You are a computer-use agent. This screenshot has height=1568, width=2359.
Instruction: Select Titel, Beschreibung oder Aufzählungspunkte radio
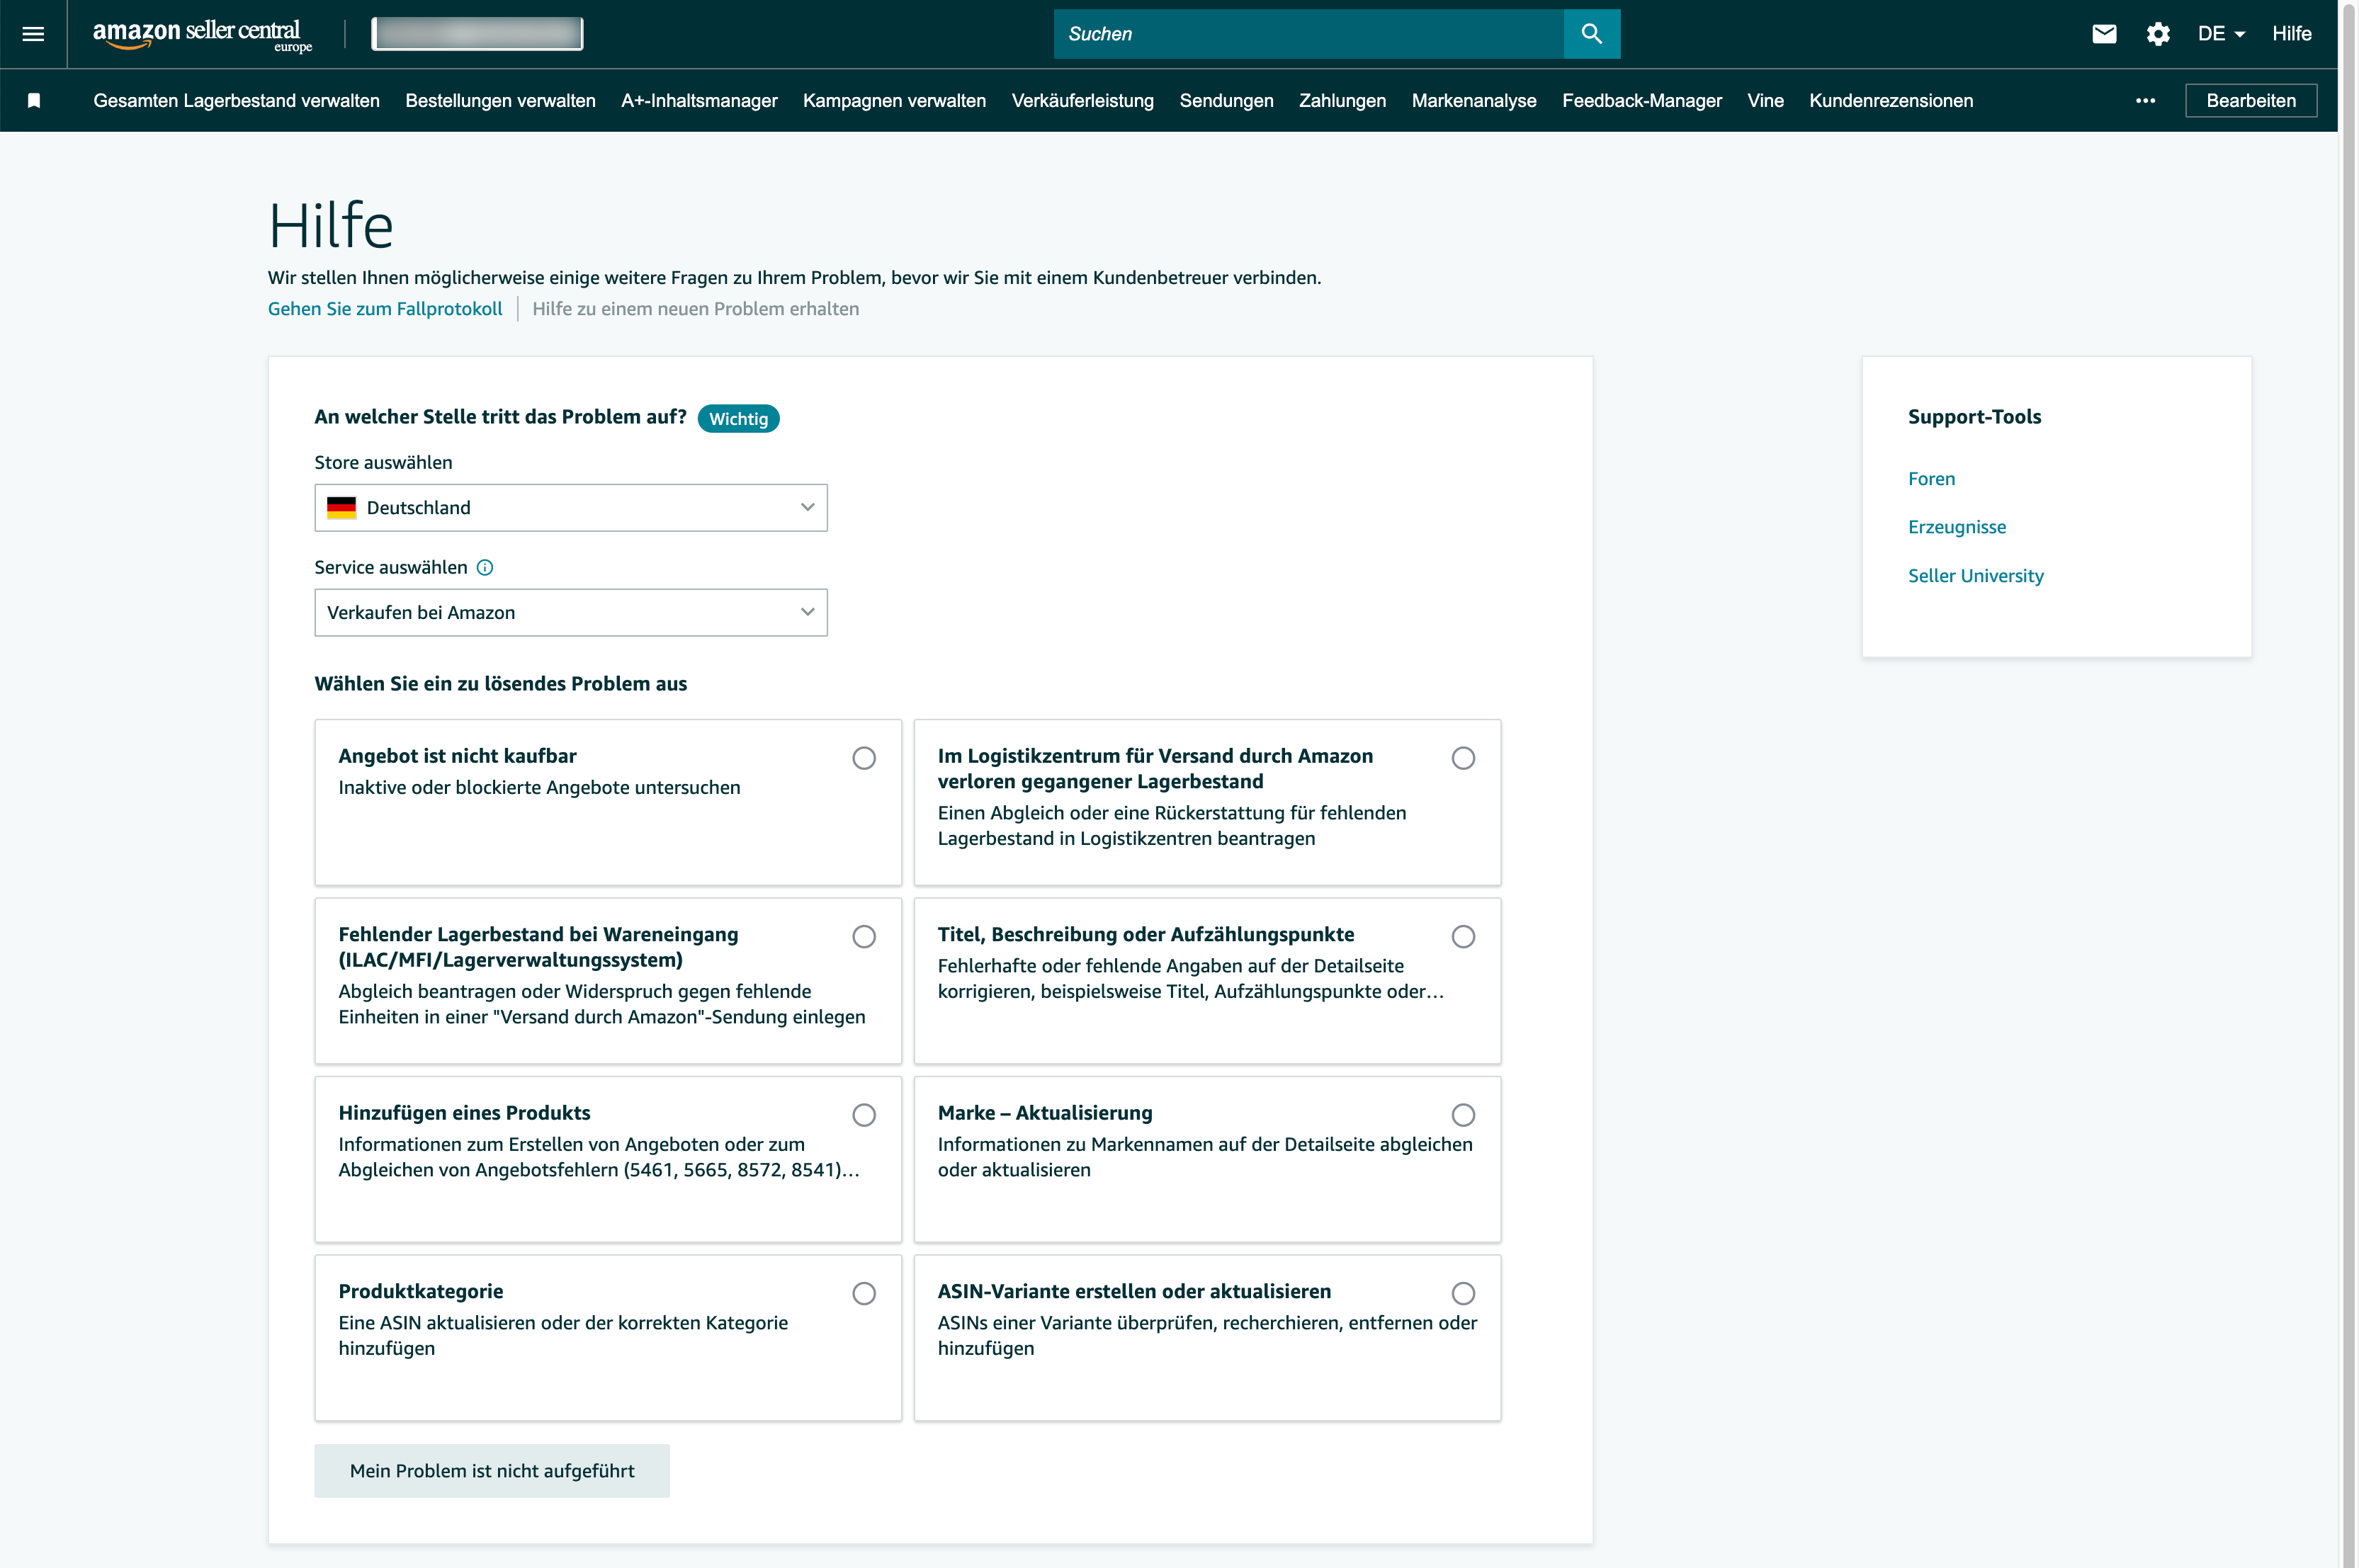tap(1463, 936)
